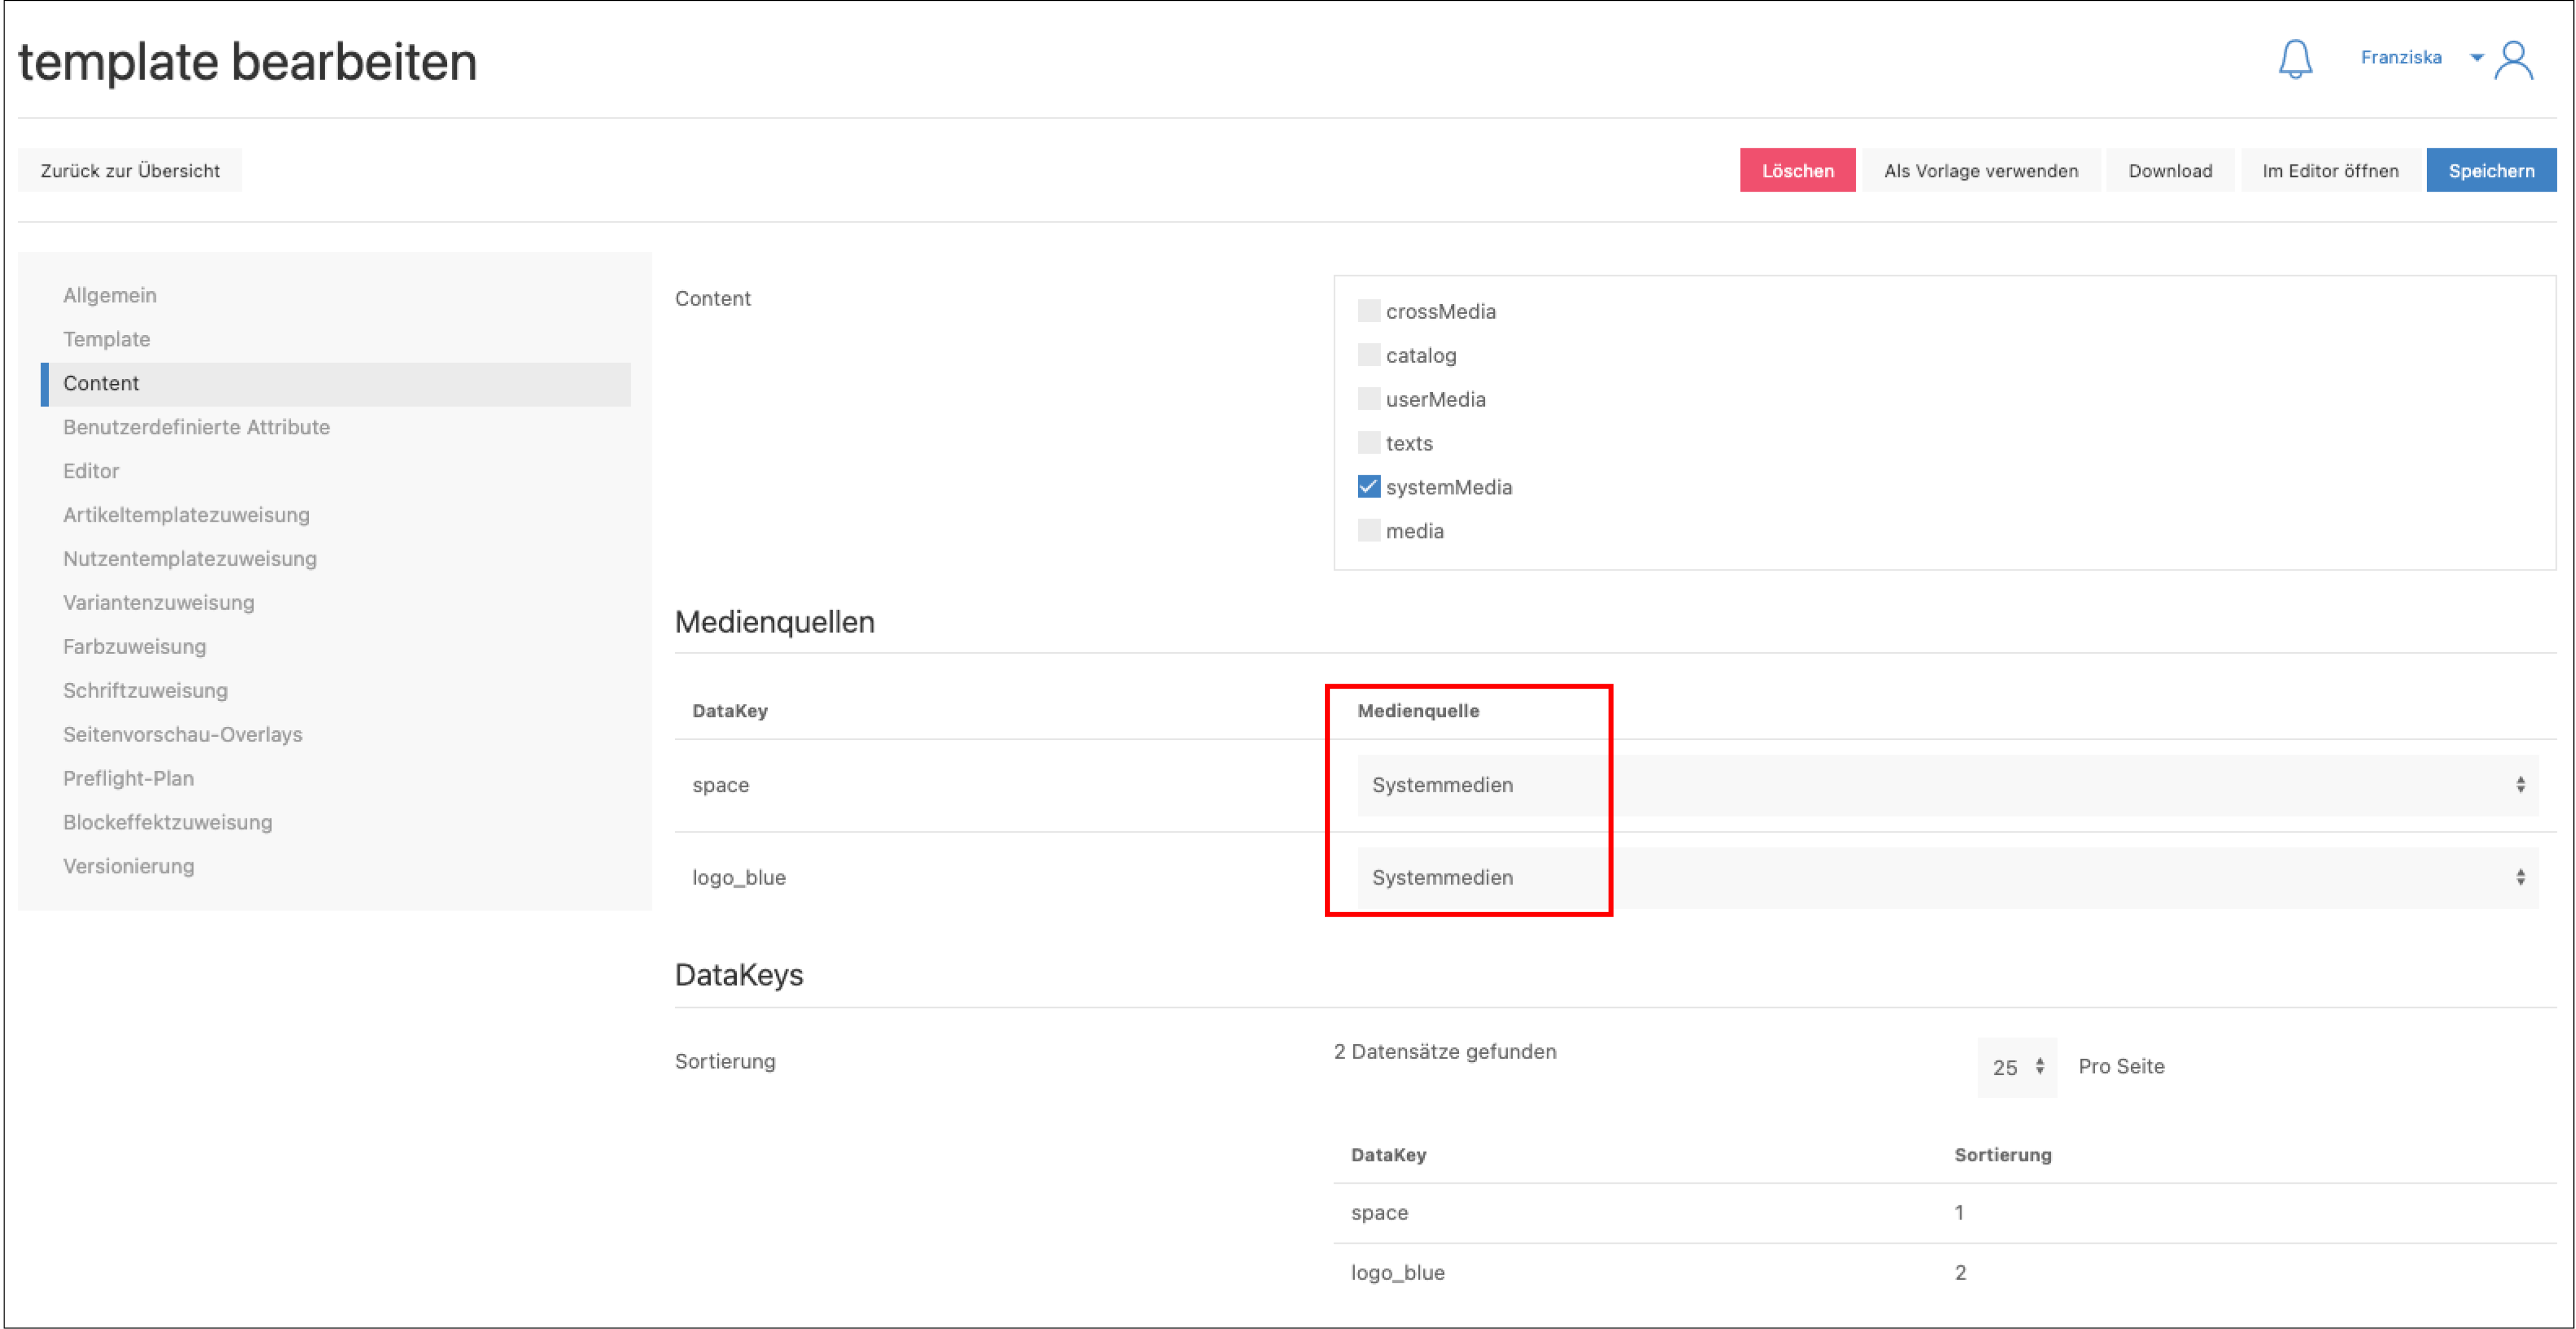Open Benutzerdefinierte Attribute menu item
The height and width of the screenshot is (1329, 2576).
pos(196,427)
